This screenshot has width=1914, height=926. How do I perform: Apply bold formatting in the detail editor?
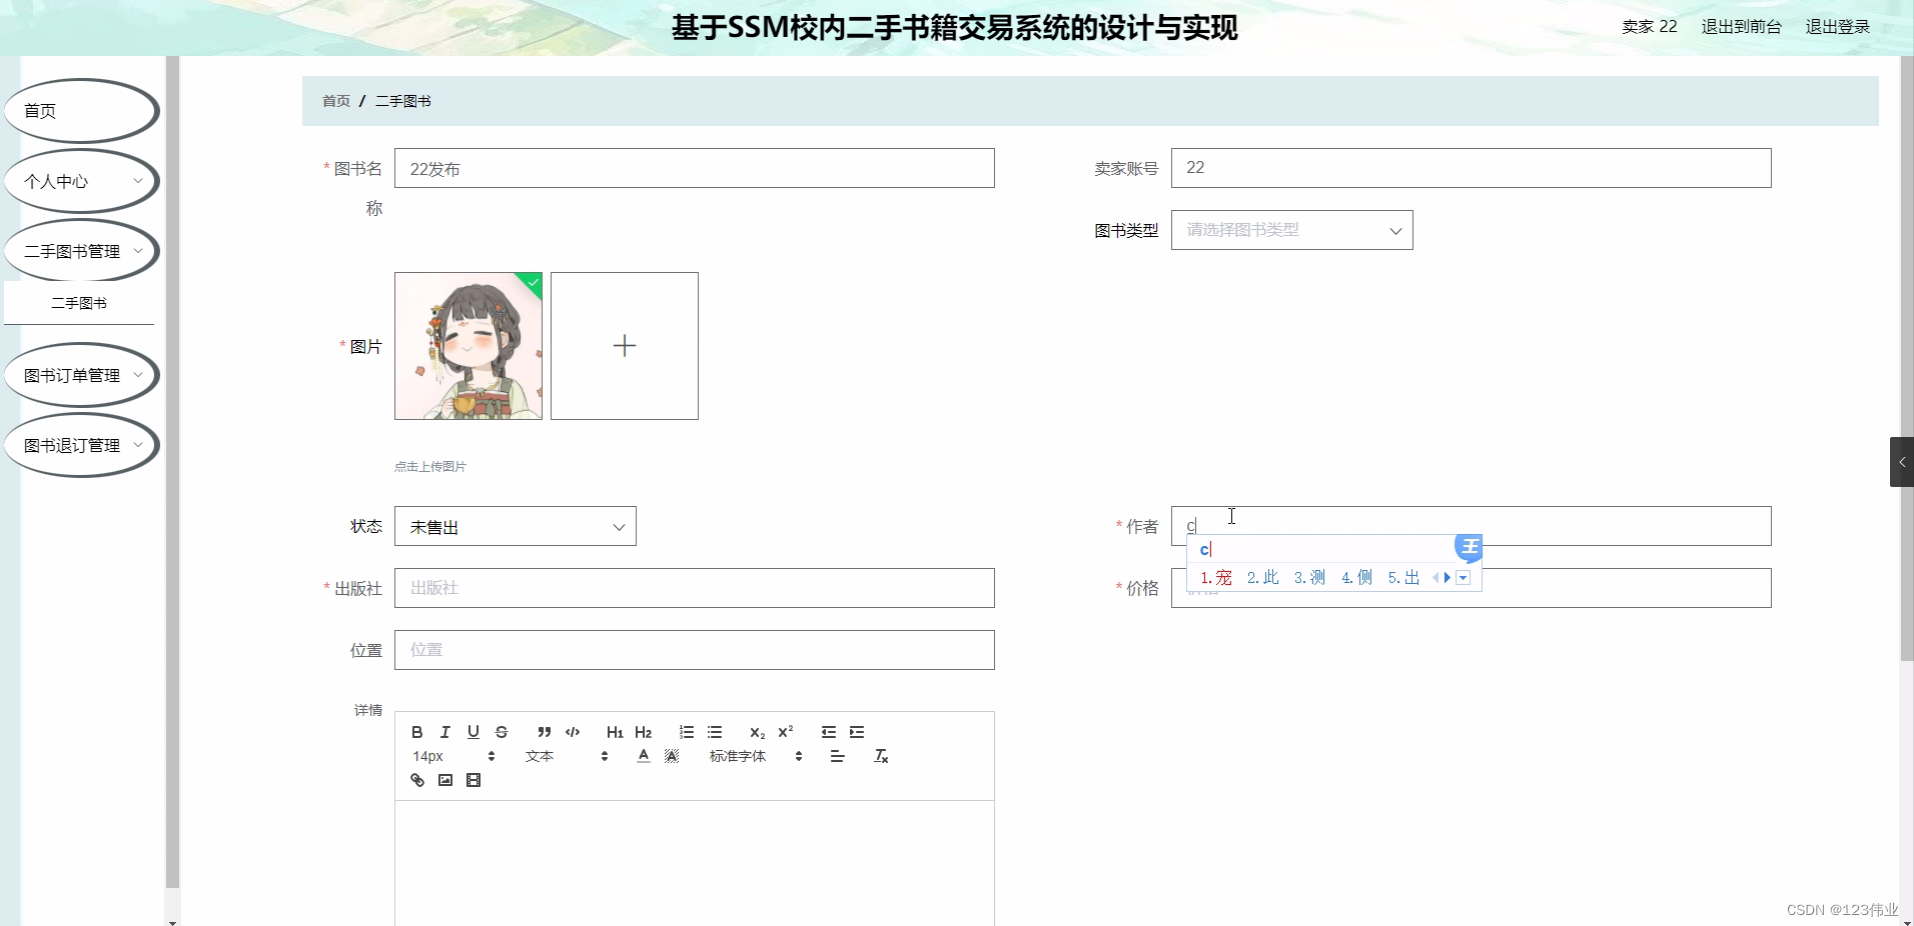tap(416, 732)
